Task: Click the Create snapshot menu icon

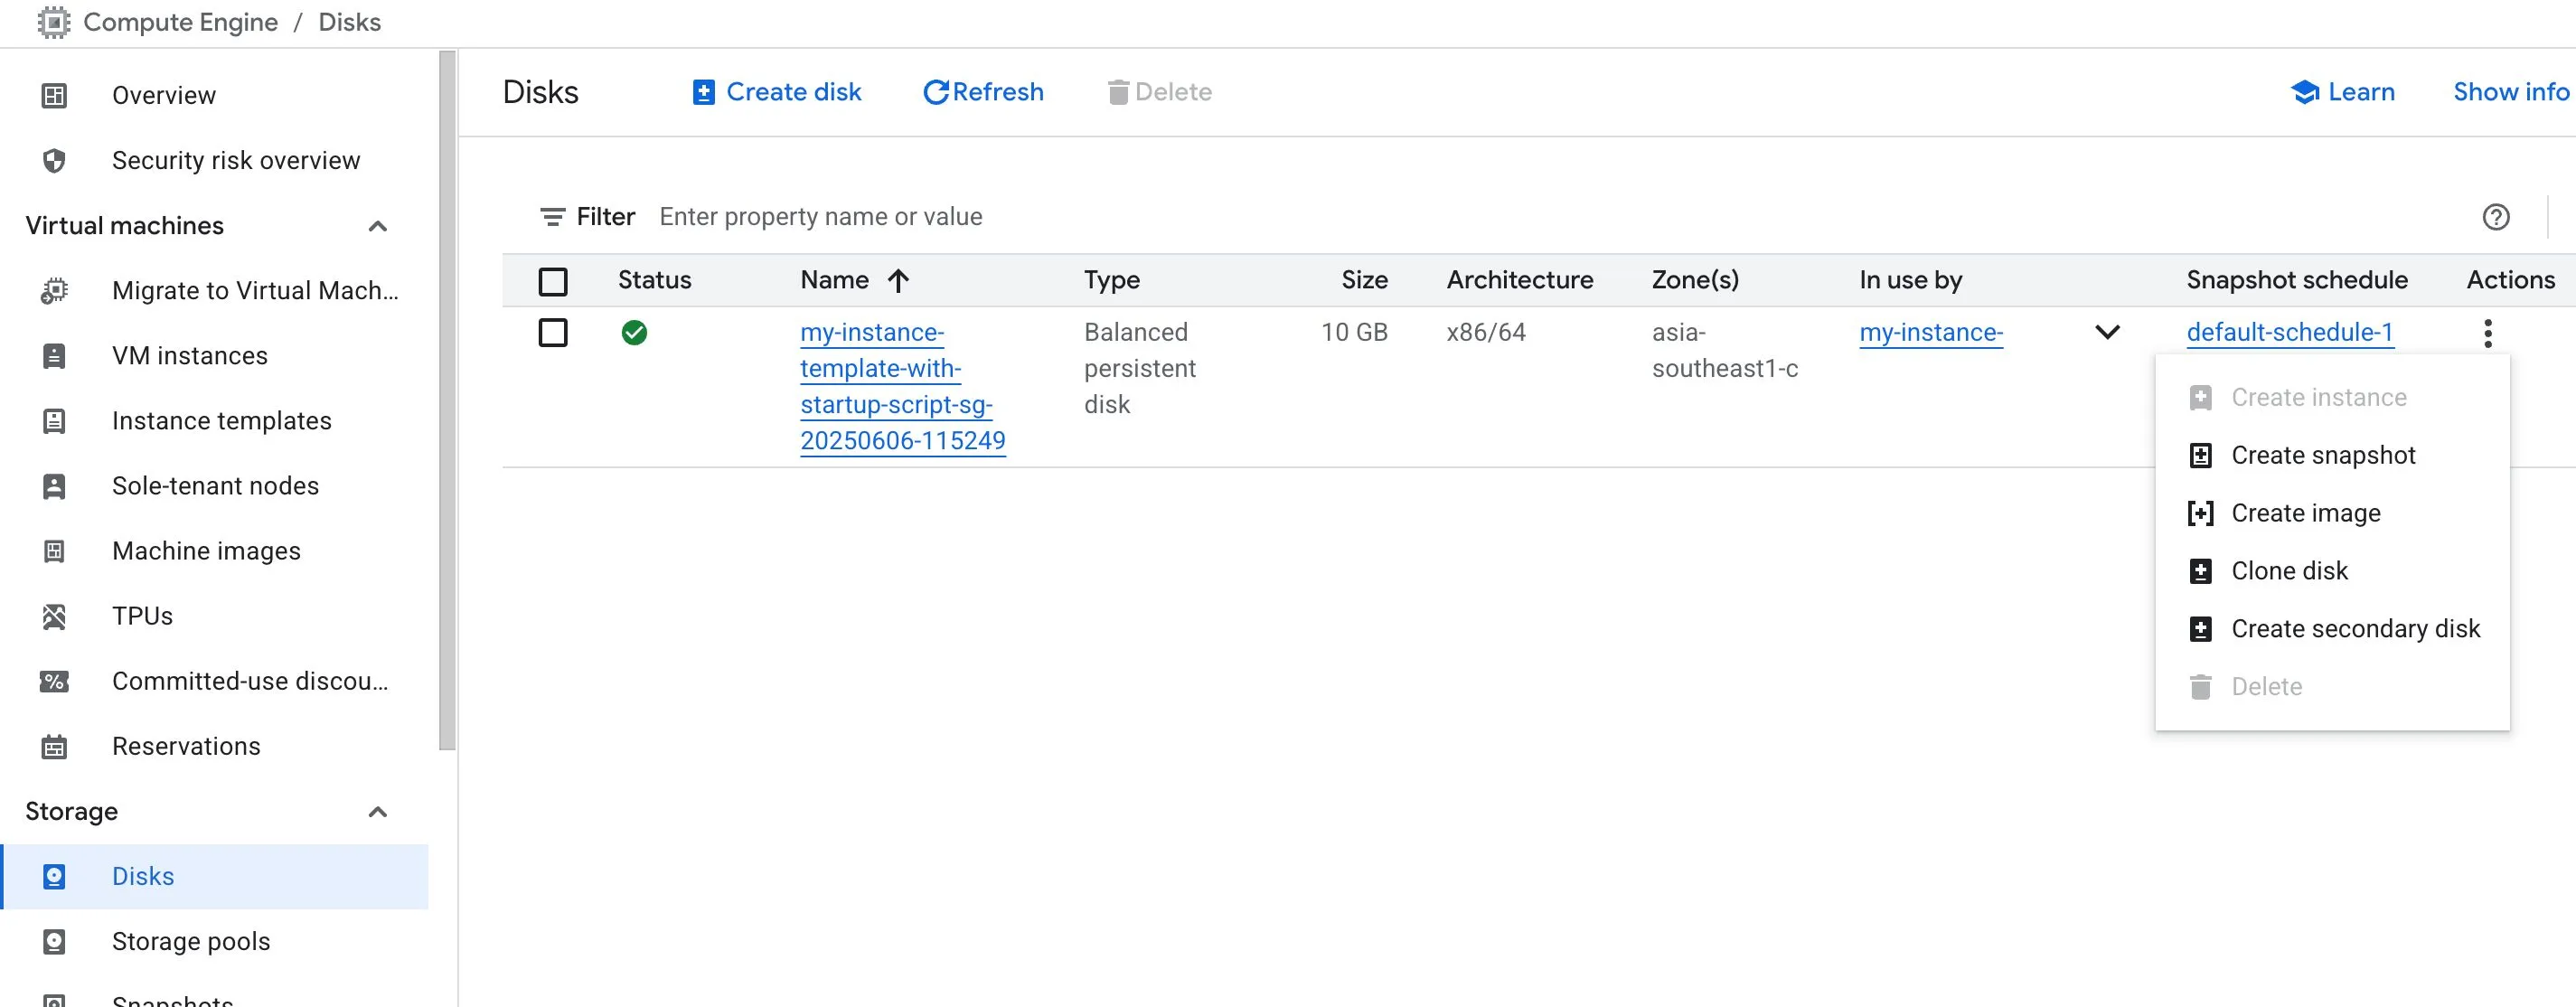Action: (2200, 456)
